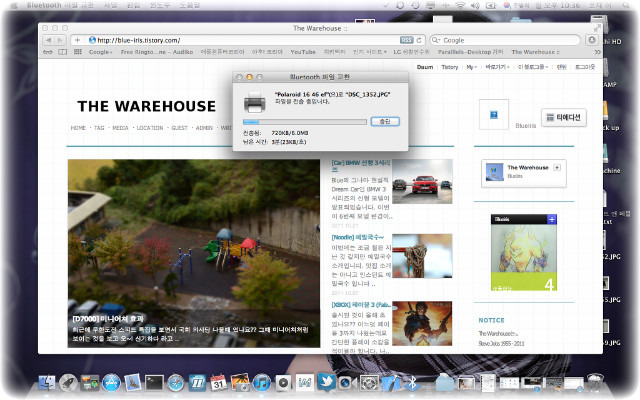Add bookmark with the plus button

click(78, 40)
